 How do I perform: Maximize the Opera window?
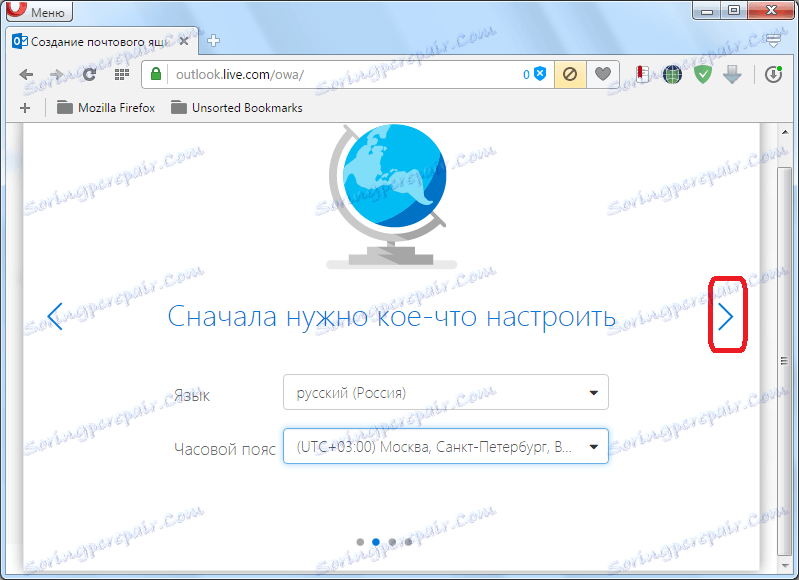(734, 10)
